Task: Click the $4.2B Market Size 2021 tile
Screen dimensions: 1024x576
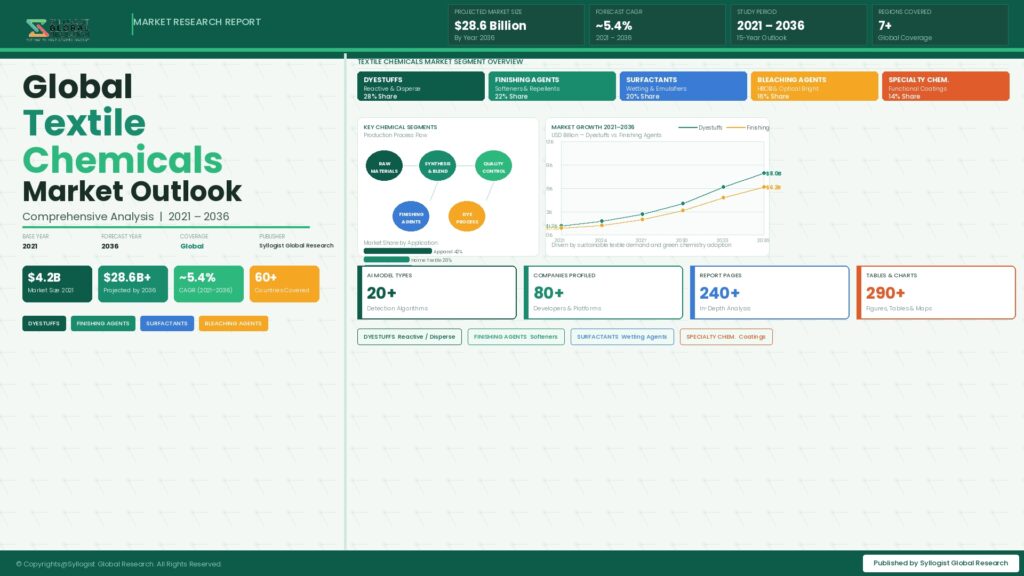Action: 57,283
